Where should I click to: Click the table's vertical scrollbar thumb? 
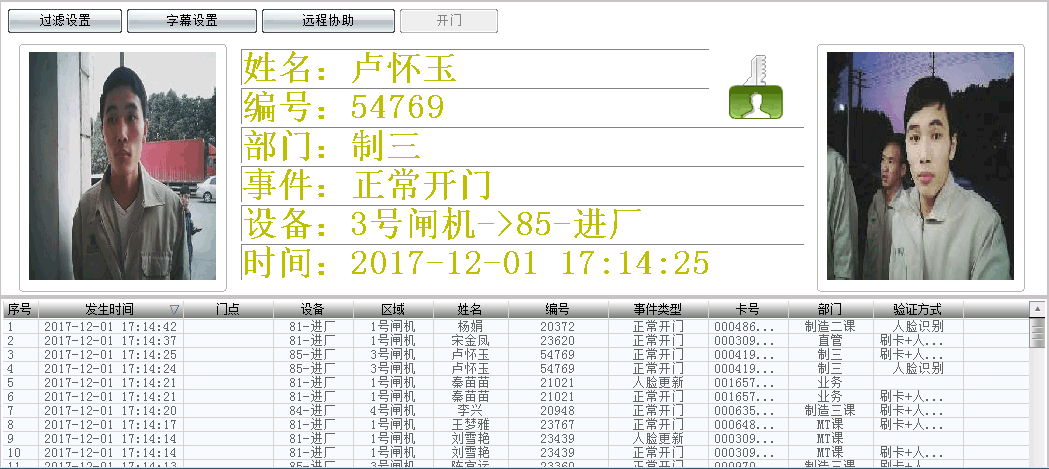coord(1039,330)
